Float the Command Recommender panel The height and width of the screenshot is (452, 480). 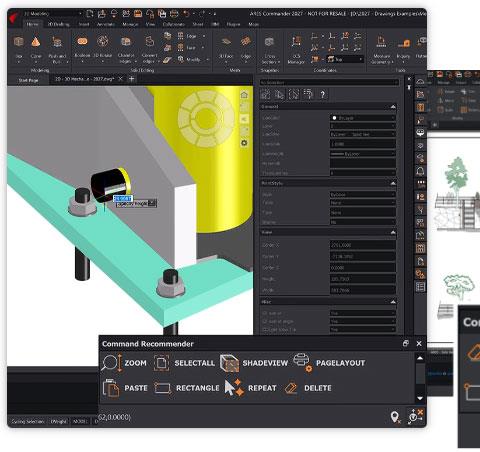pyautogui.click(x=406, y=343)
